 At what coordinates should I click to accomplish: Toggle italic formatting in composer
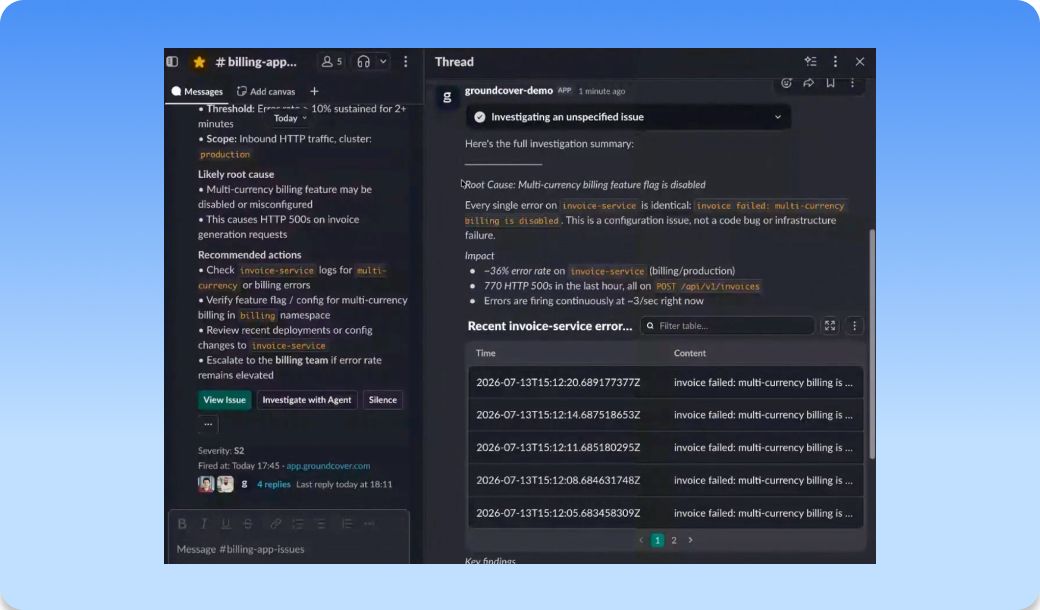(204, 524)
